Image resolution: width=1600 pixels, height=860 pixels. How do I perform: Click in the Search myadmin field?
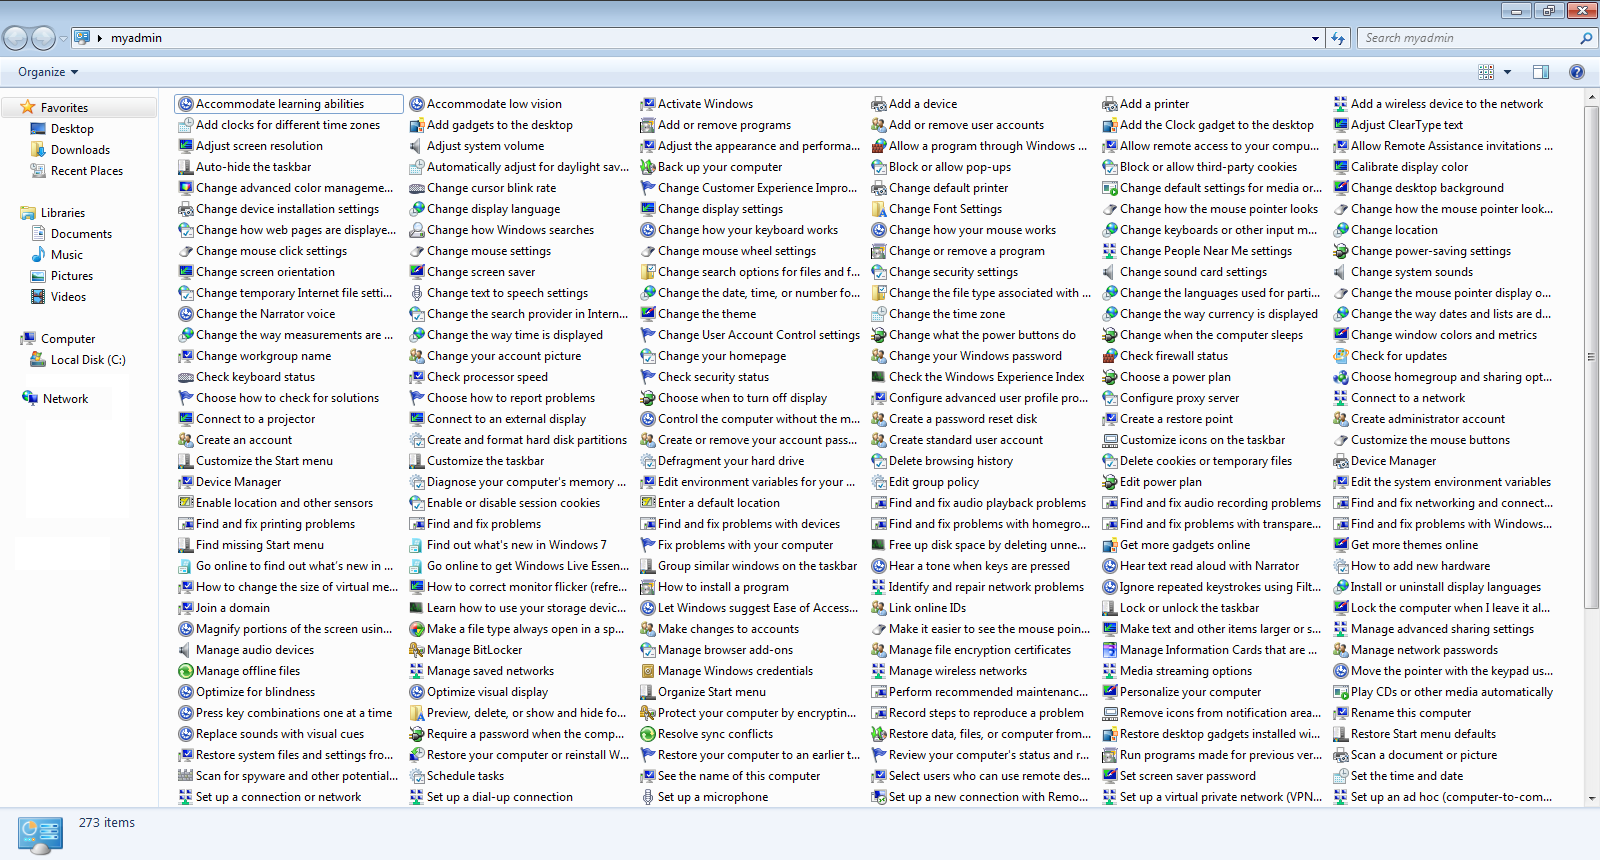point(1468,38)
